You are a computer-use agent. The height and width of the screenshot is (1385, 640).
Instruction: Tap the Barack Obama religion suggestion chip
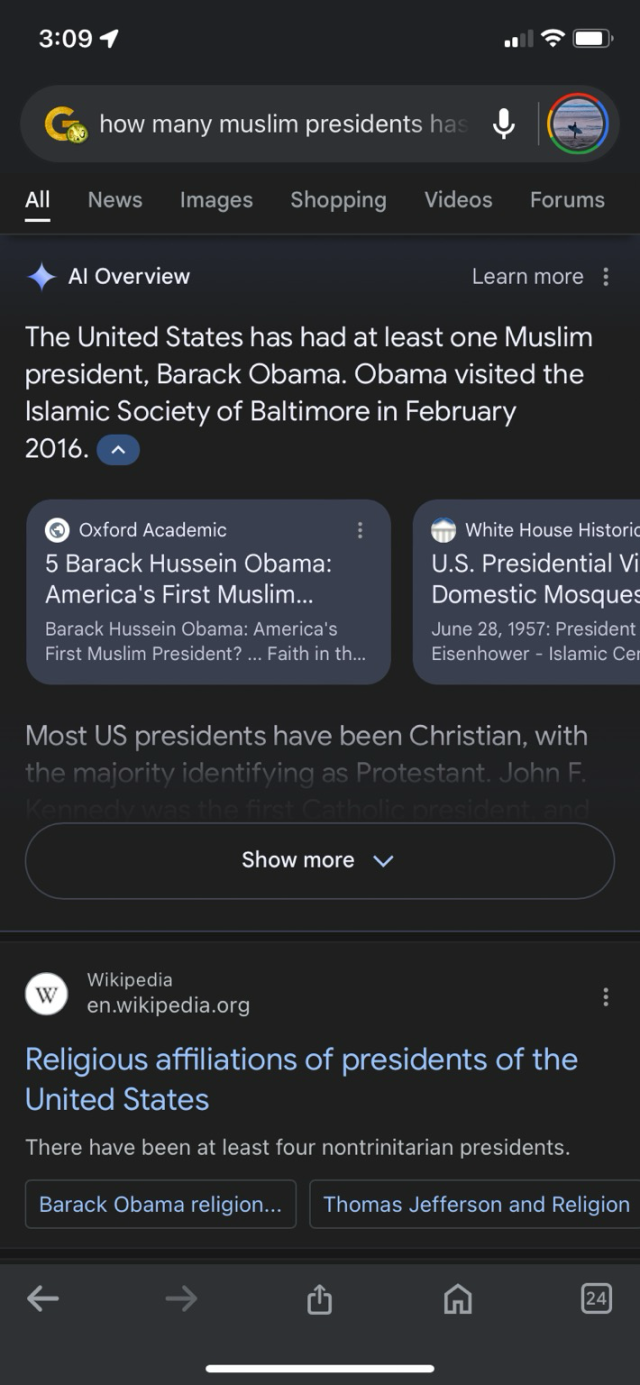click(x=160, y=1204)
